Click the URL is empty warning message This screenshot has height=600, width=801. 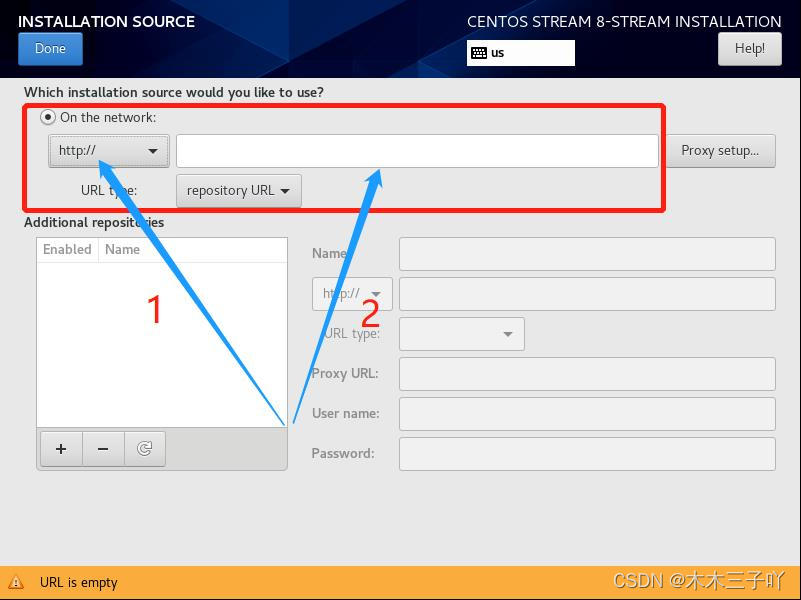click(x=78, y=582)
